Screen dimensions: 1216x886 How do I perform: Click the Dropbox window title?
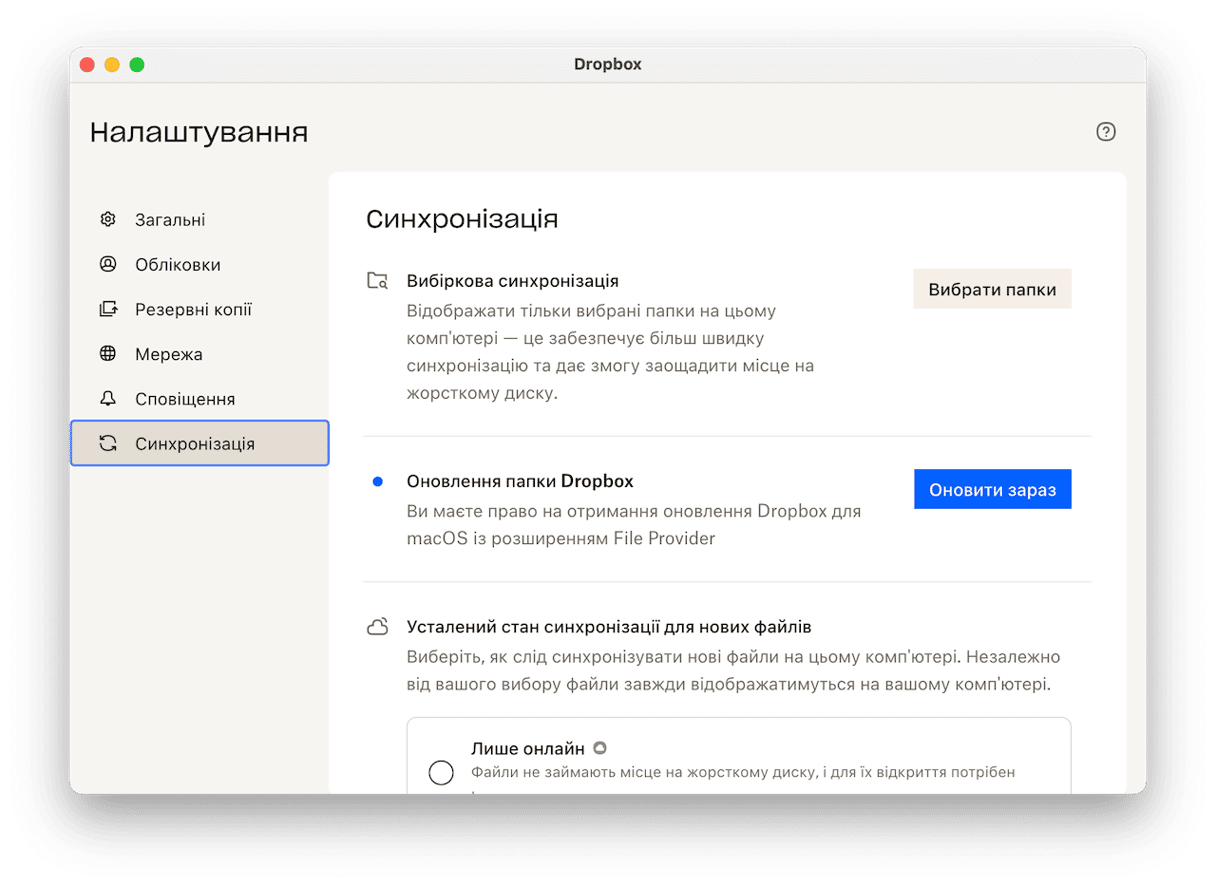pyautogui.click(x=608, y=64)
